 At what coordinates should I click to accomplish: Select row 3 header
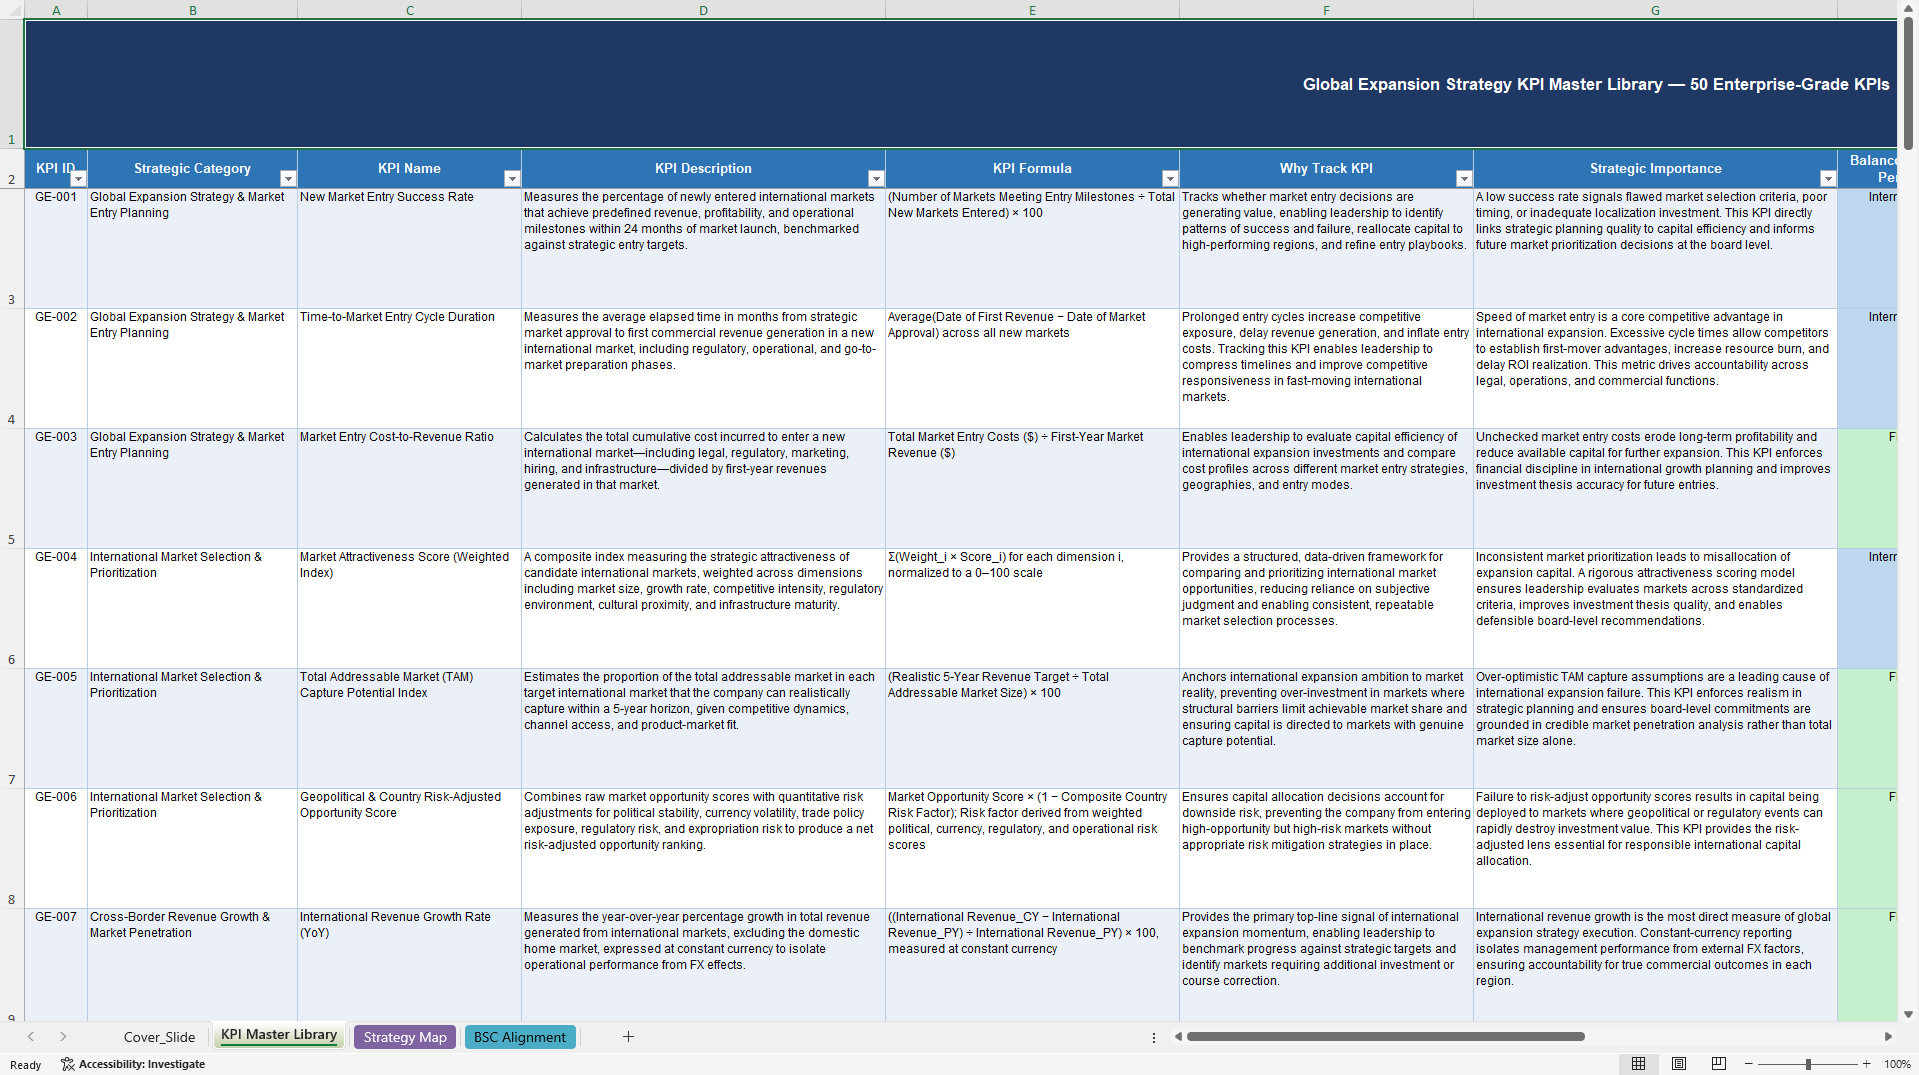(12, 248)
